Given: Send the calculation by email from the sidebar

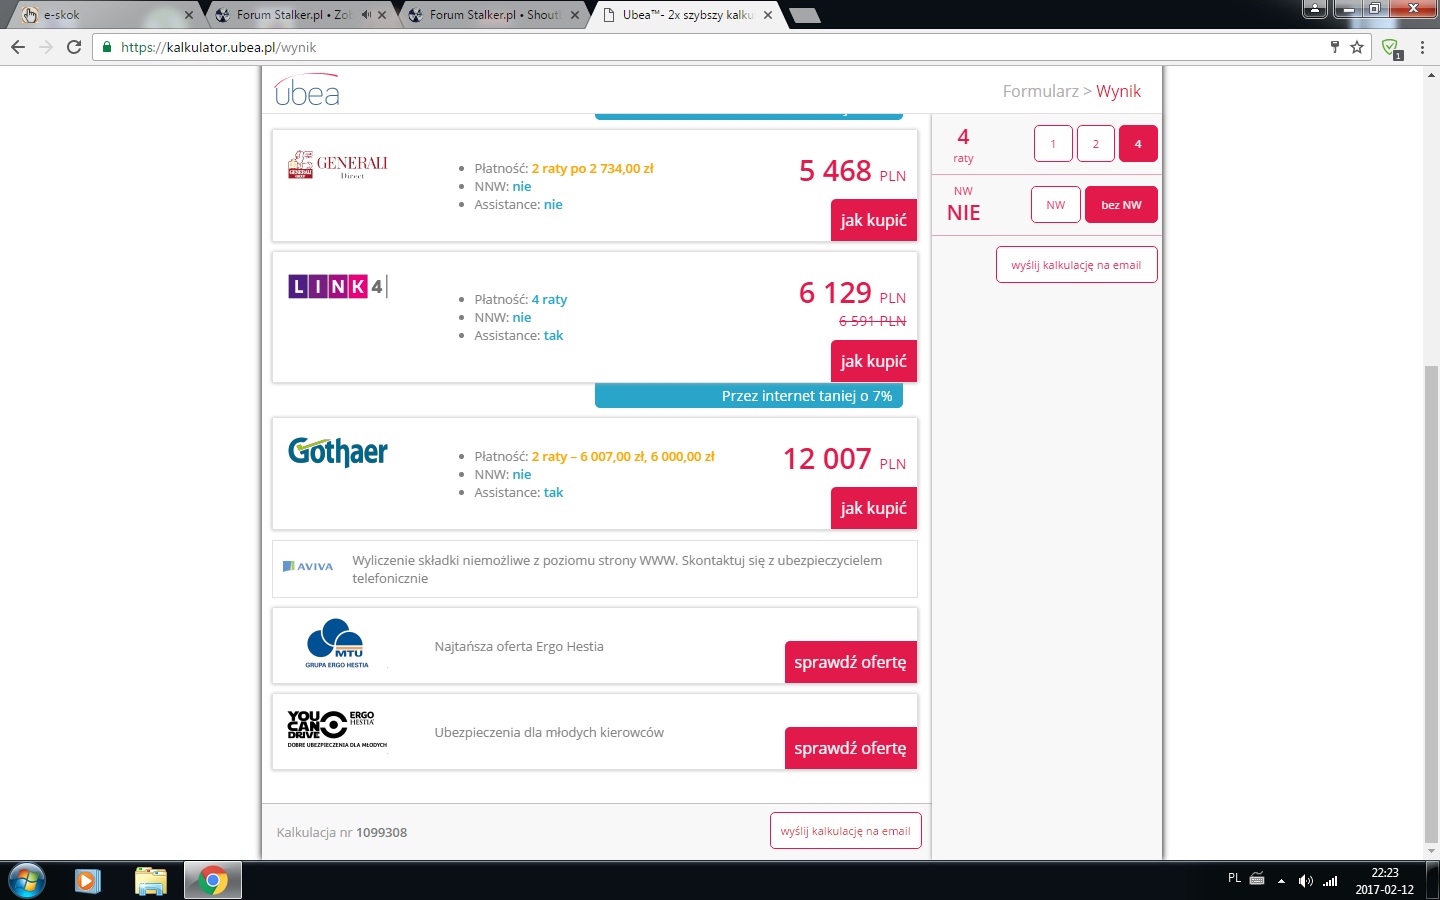Looking at the screenshot, I should coord(1076,265).
